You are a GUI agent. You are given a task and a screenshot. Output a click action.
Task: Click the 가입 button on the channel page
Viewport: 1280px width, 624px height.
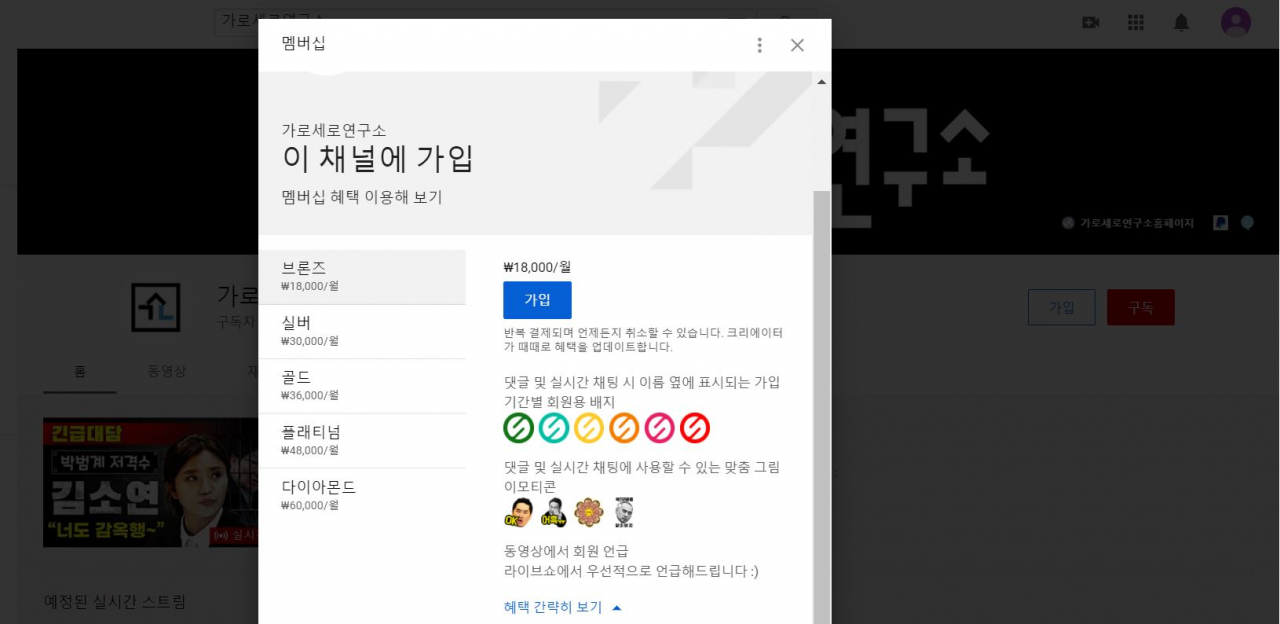point(1061,307)
